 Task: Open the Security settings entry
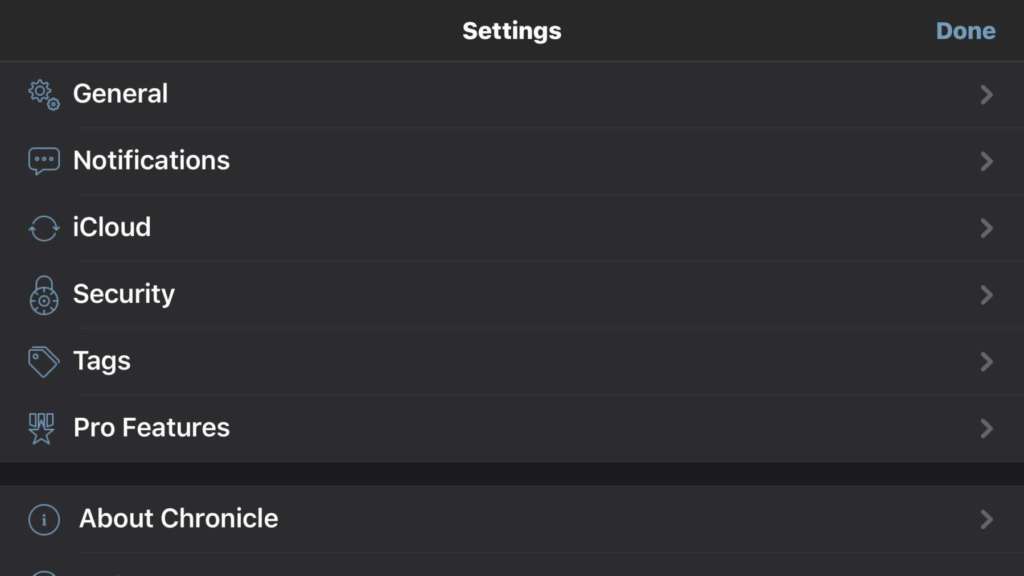(x=512, y=295)
